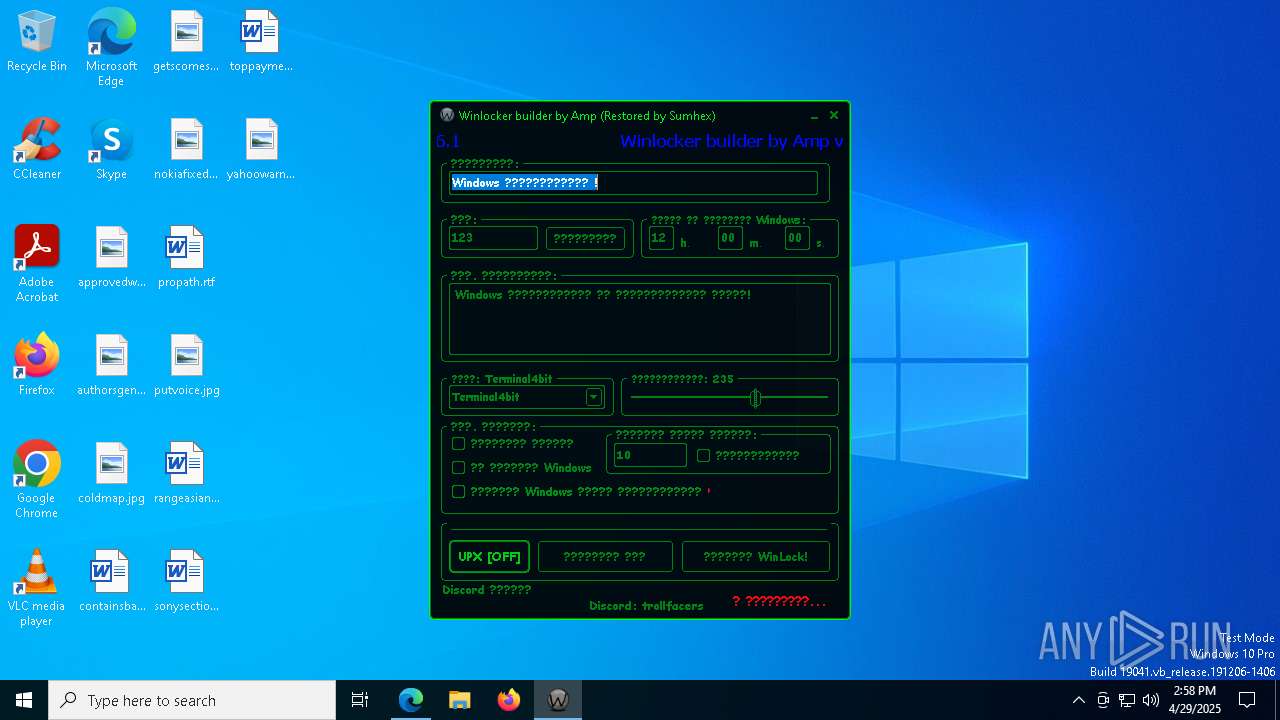Click the Windows title text field
This screenshot has width=1280, height=720.
pyautogui.click(x=633, y=183)
